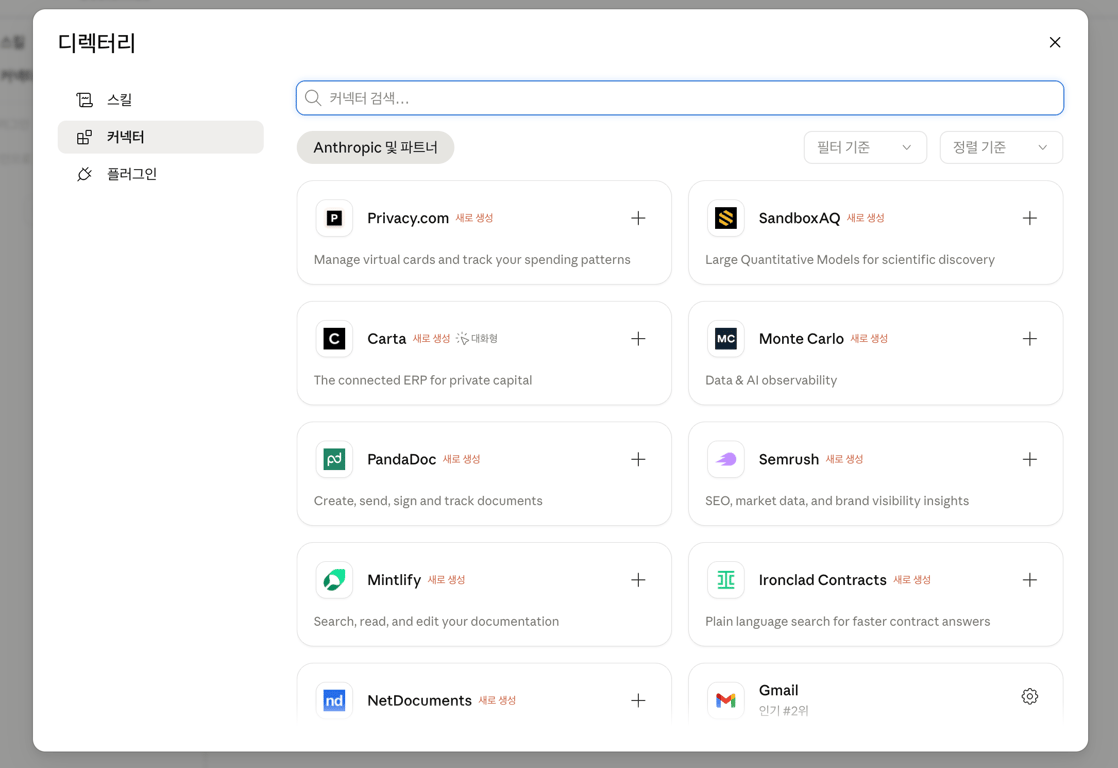Click the 커넥터 sidebar icon
Image resolution: width=1118 pixels, height=768 pixels.
pos(84,137)
